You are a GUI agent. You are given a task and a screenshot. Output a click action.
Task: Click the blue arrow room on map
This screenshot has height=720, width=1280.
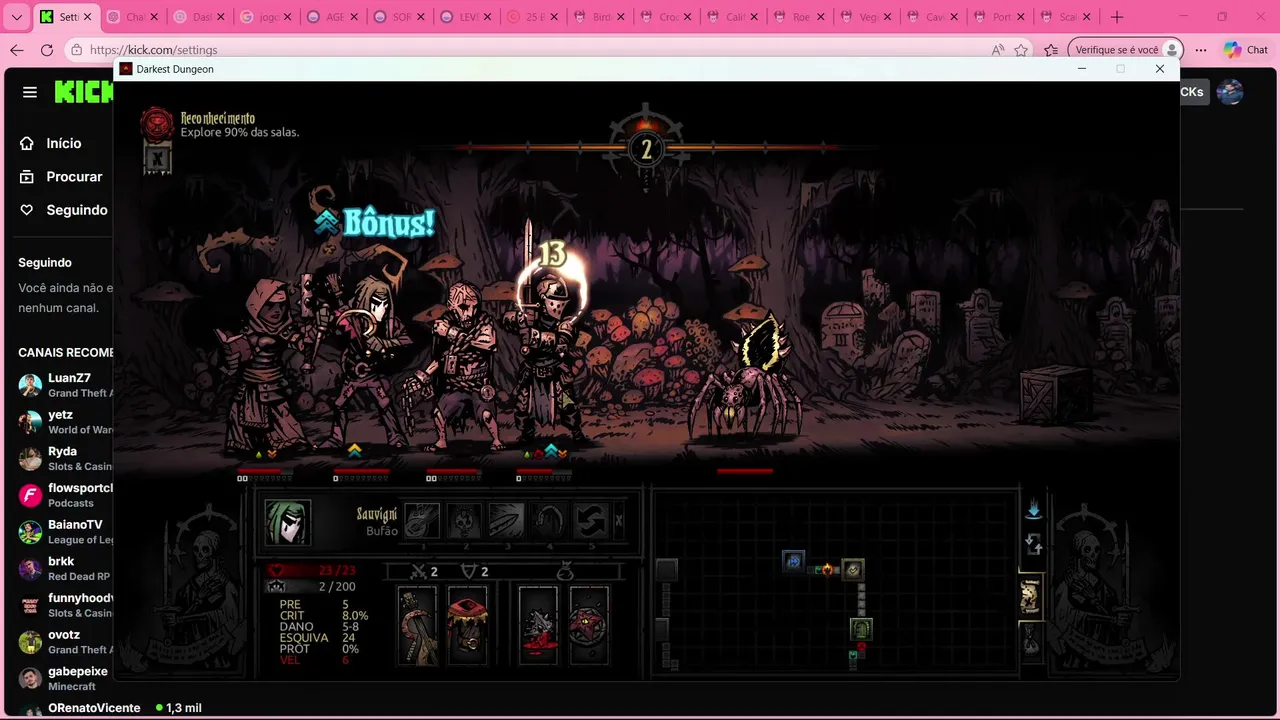pyautogui.click(x=793, y=562)
